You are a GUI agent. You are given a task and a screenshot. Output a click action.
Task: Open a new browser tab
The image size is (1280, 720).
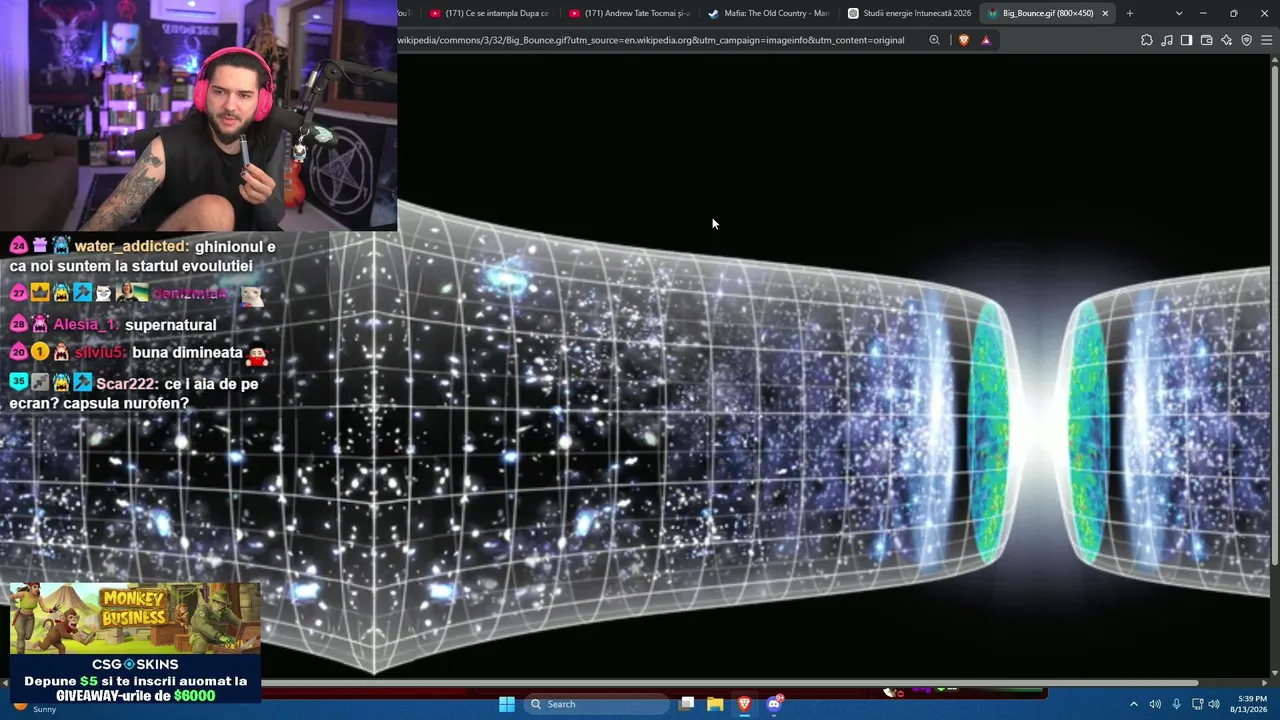(1130, 13)
